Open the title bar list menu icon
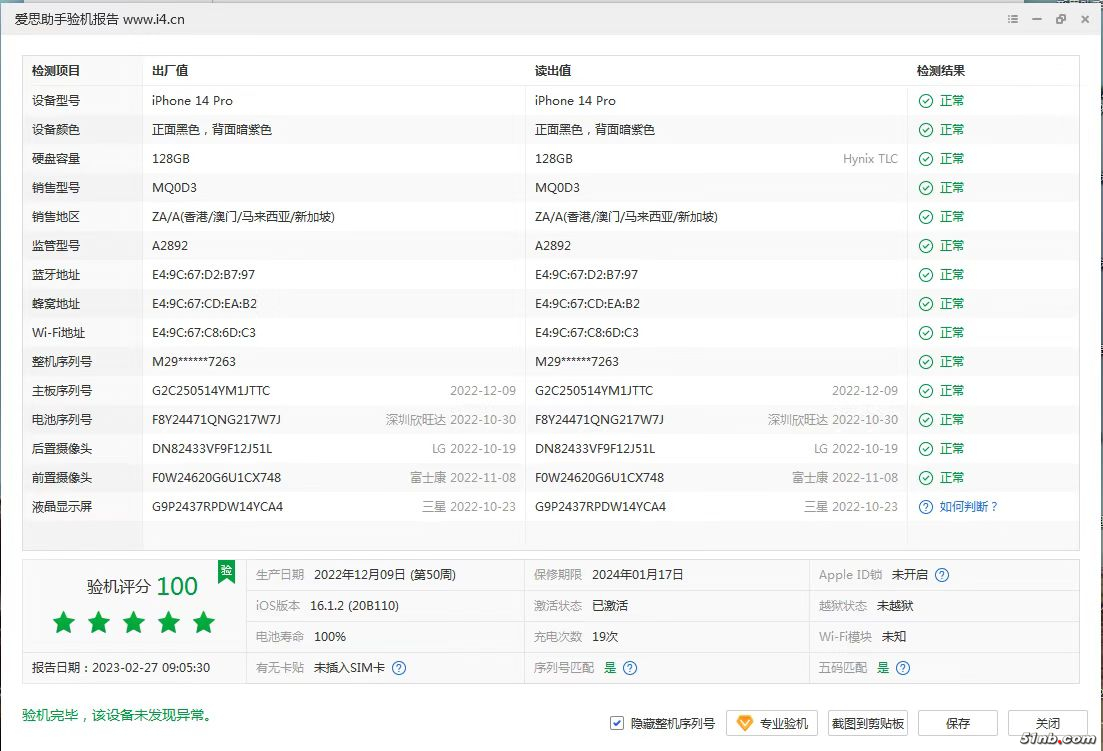Viewport: 1103px width, 751px height. point(1013,19)
